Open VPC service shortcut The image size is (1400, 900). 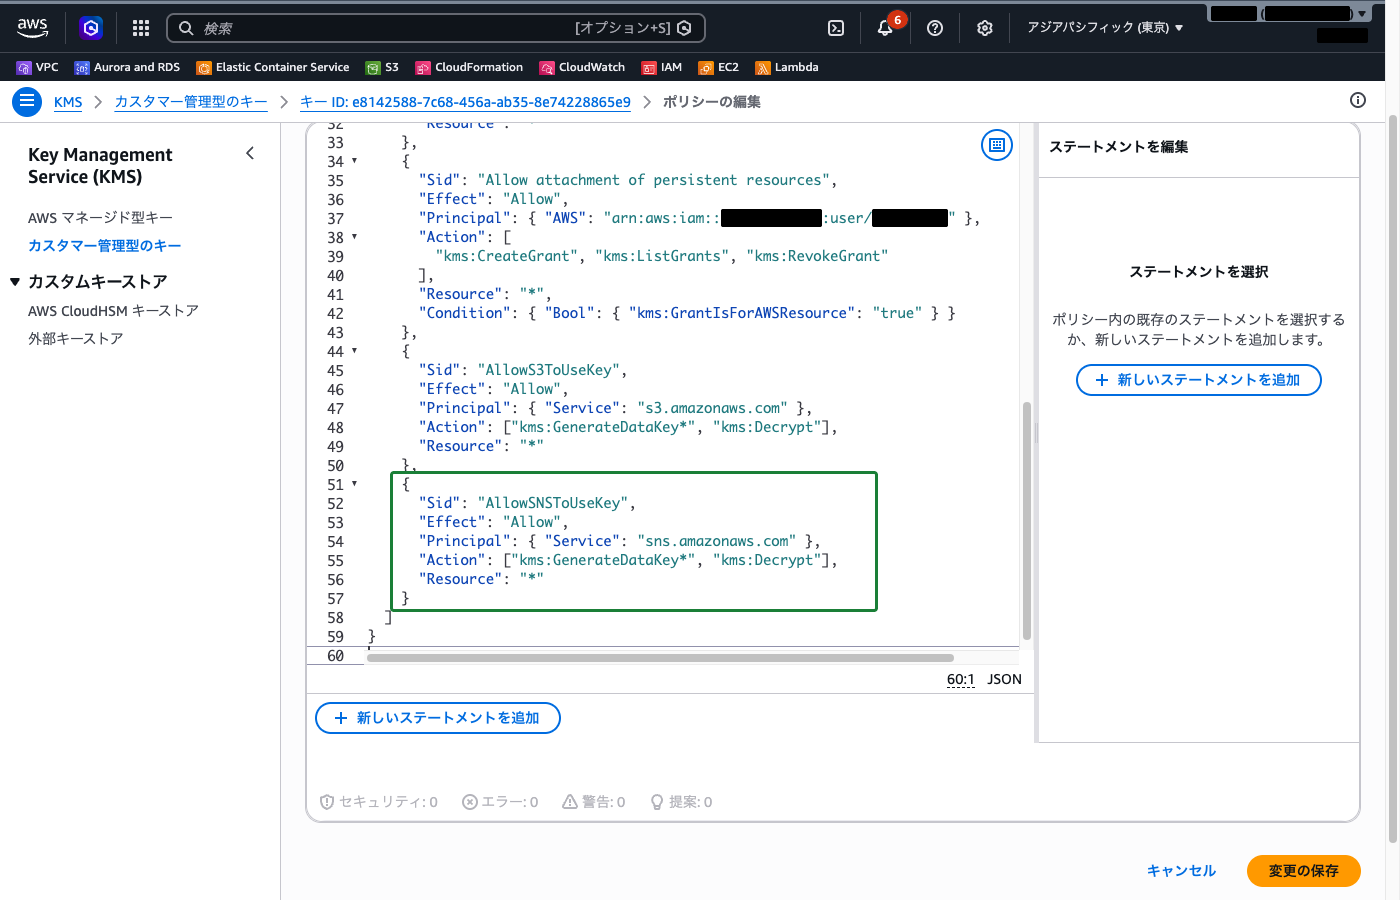click(x=38, y=67)
